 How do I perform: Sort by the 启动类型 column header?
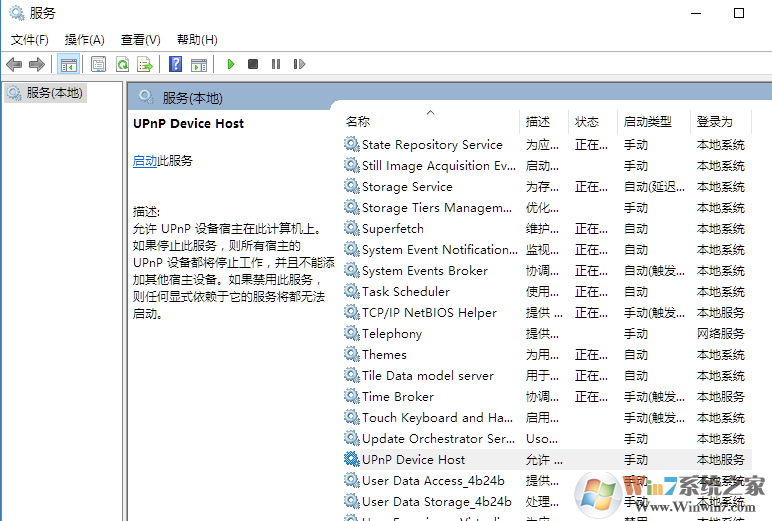point(647,122)
